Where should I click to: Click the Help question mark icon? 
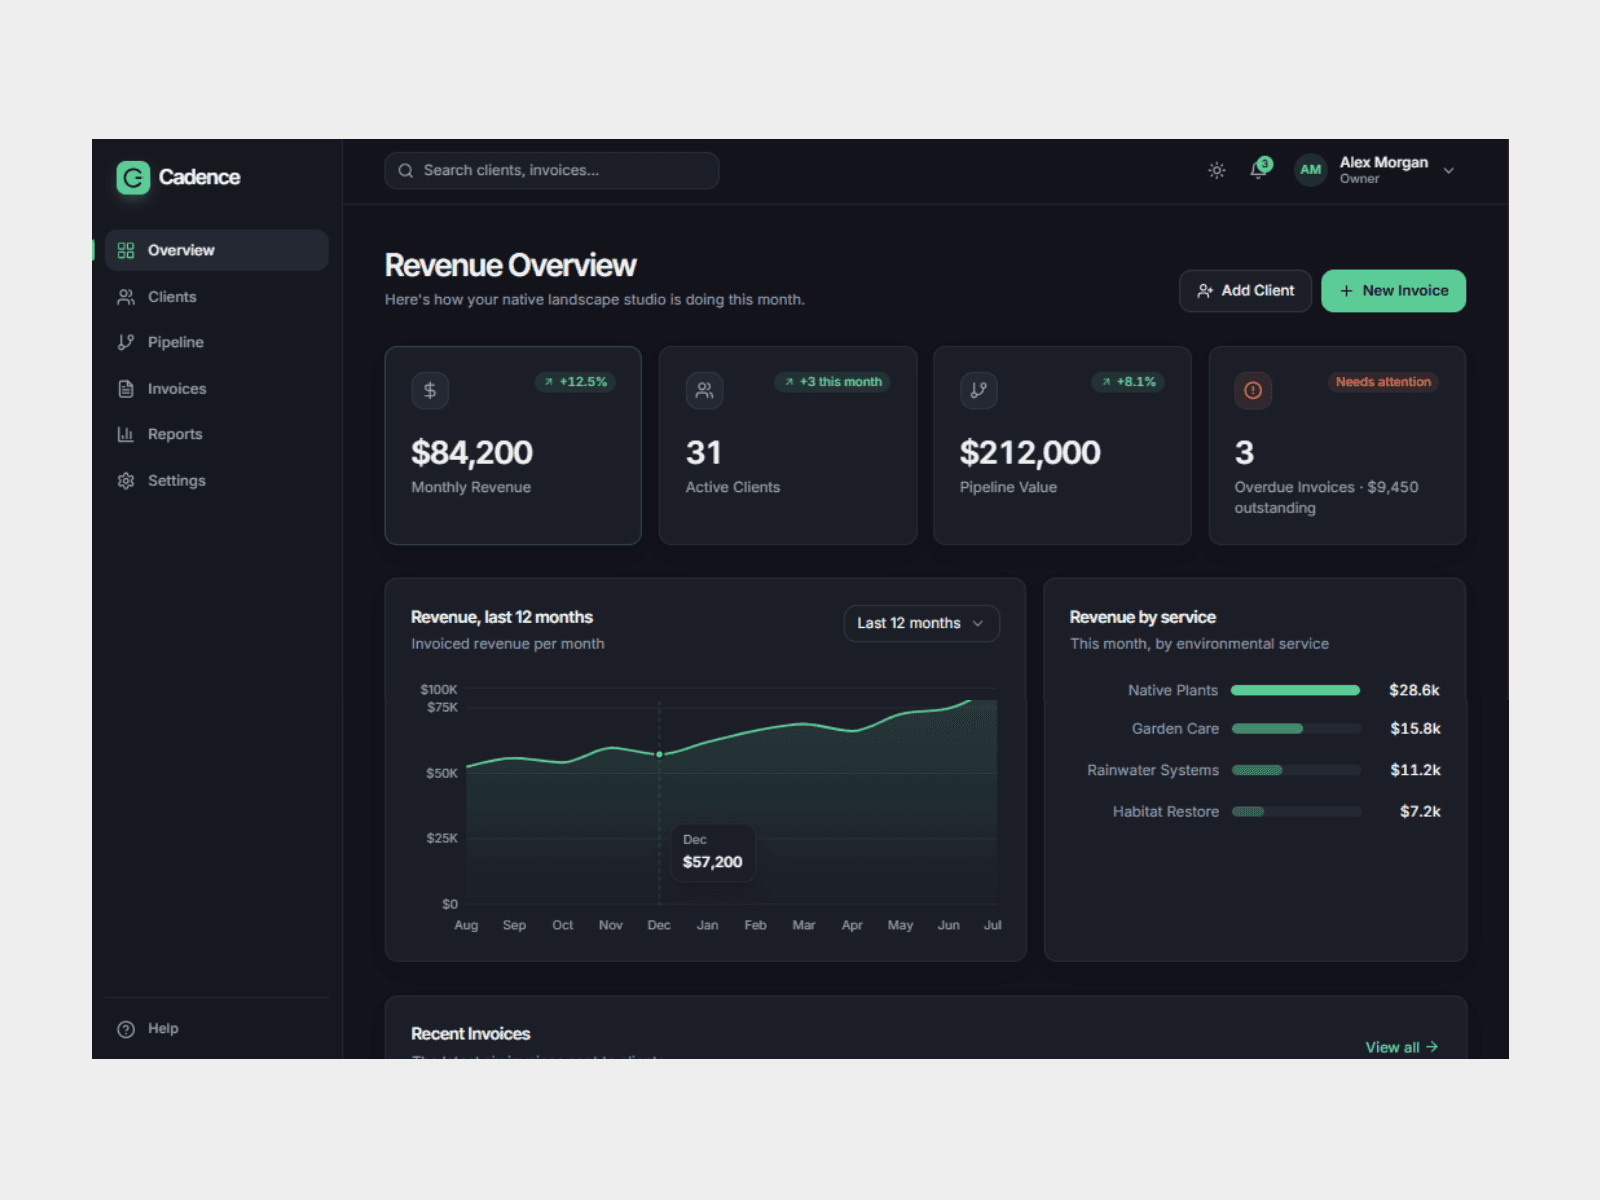click(125, 1029)
